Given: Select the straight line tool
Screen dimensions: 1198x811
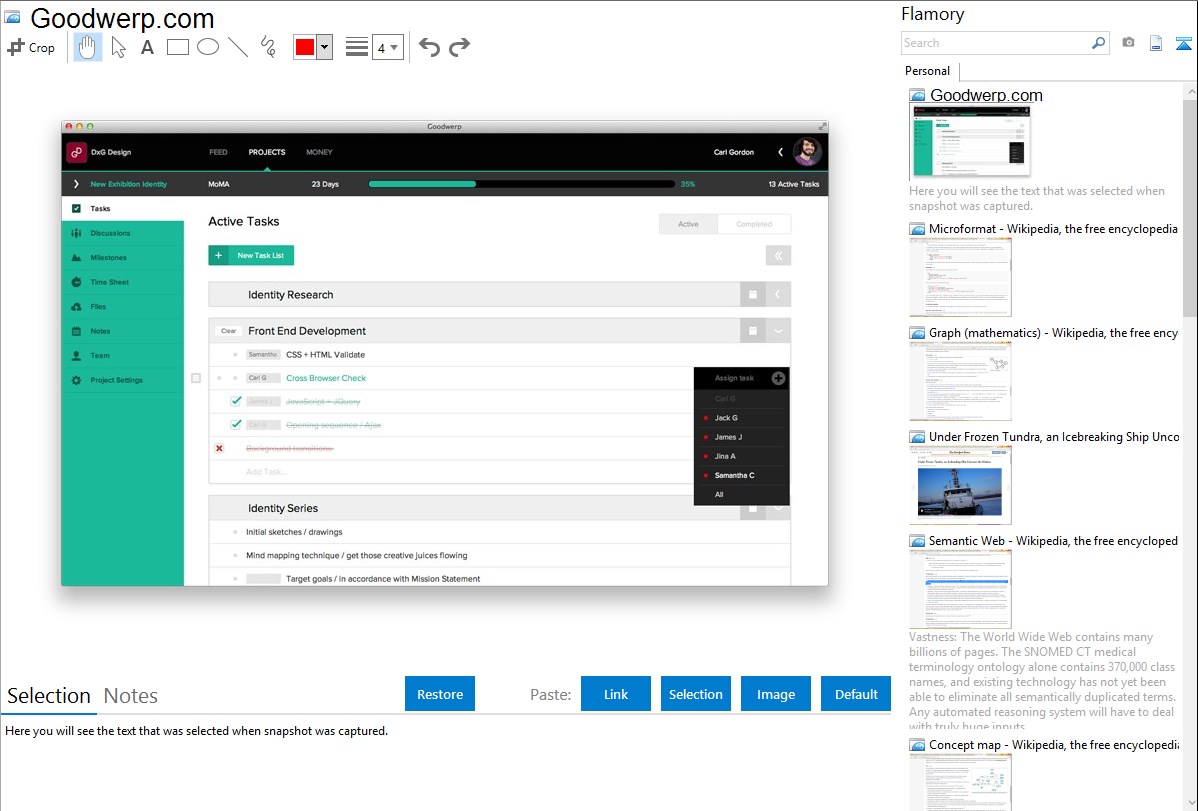Looking at the screenshot, I should click(238, 47).
